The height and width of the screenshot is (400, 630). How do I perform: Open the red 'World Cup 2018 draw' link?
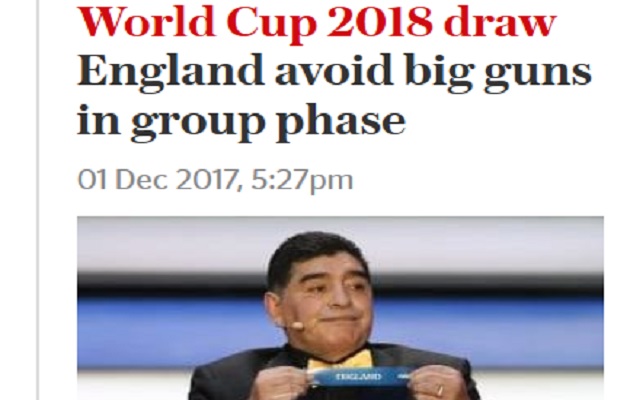317,23
